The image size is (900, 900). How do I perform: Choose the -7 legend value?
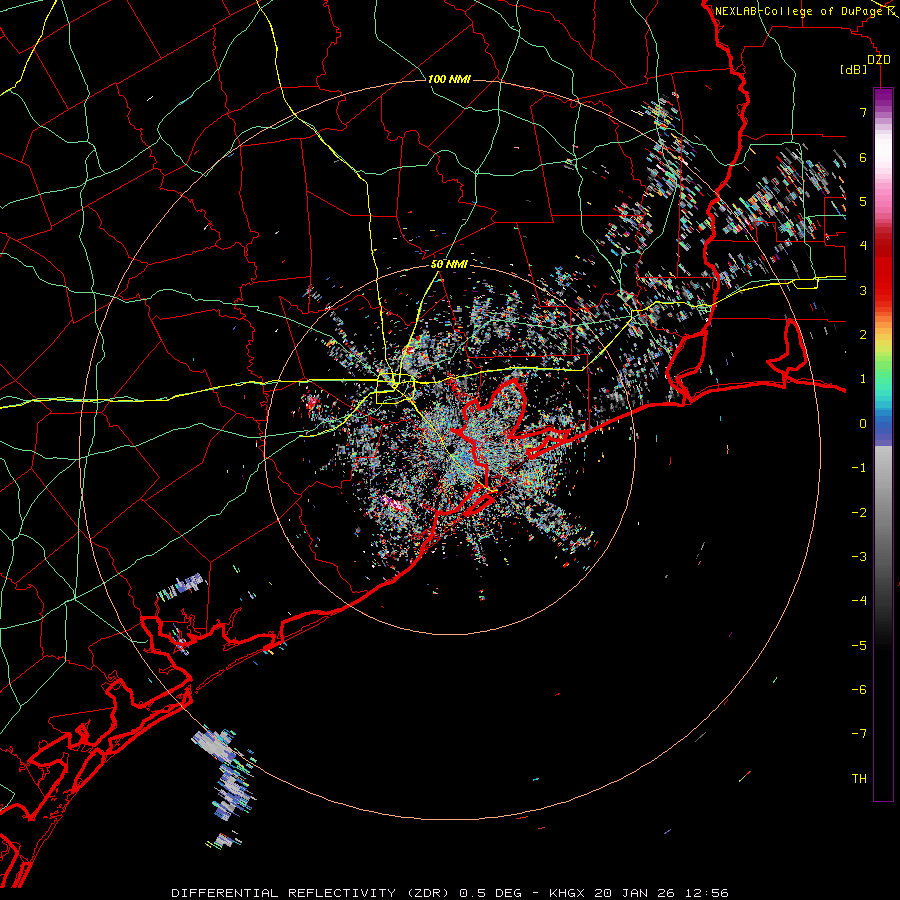click(x=859, y=734)
